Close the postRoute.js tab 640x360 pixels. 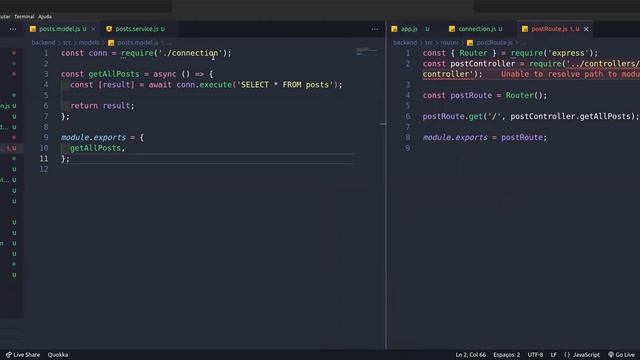click(586, 29)
